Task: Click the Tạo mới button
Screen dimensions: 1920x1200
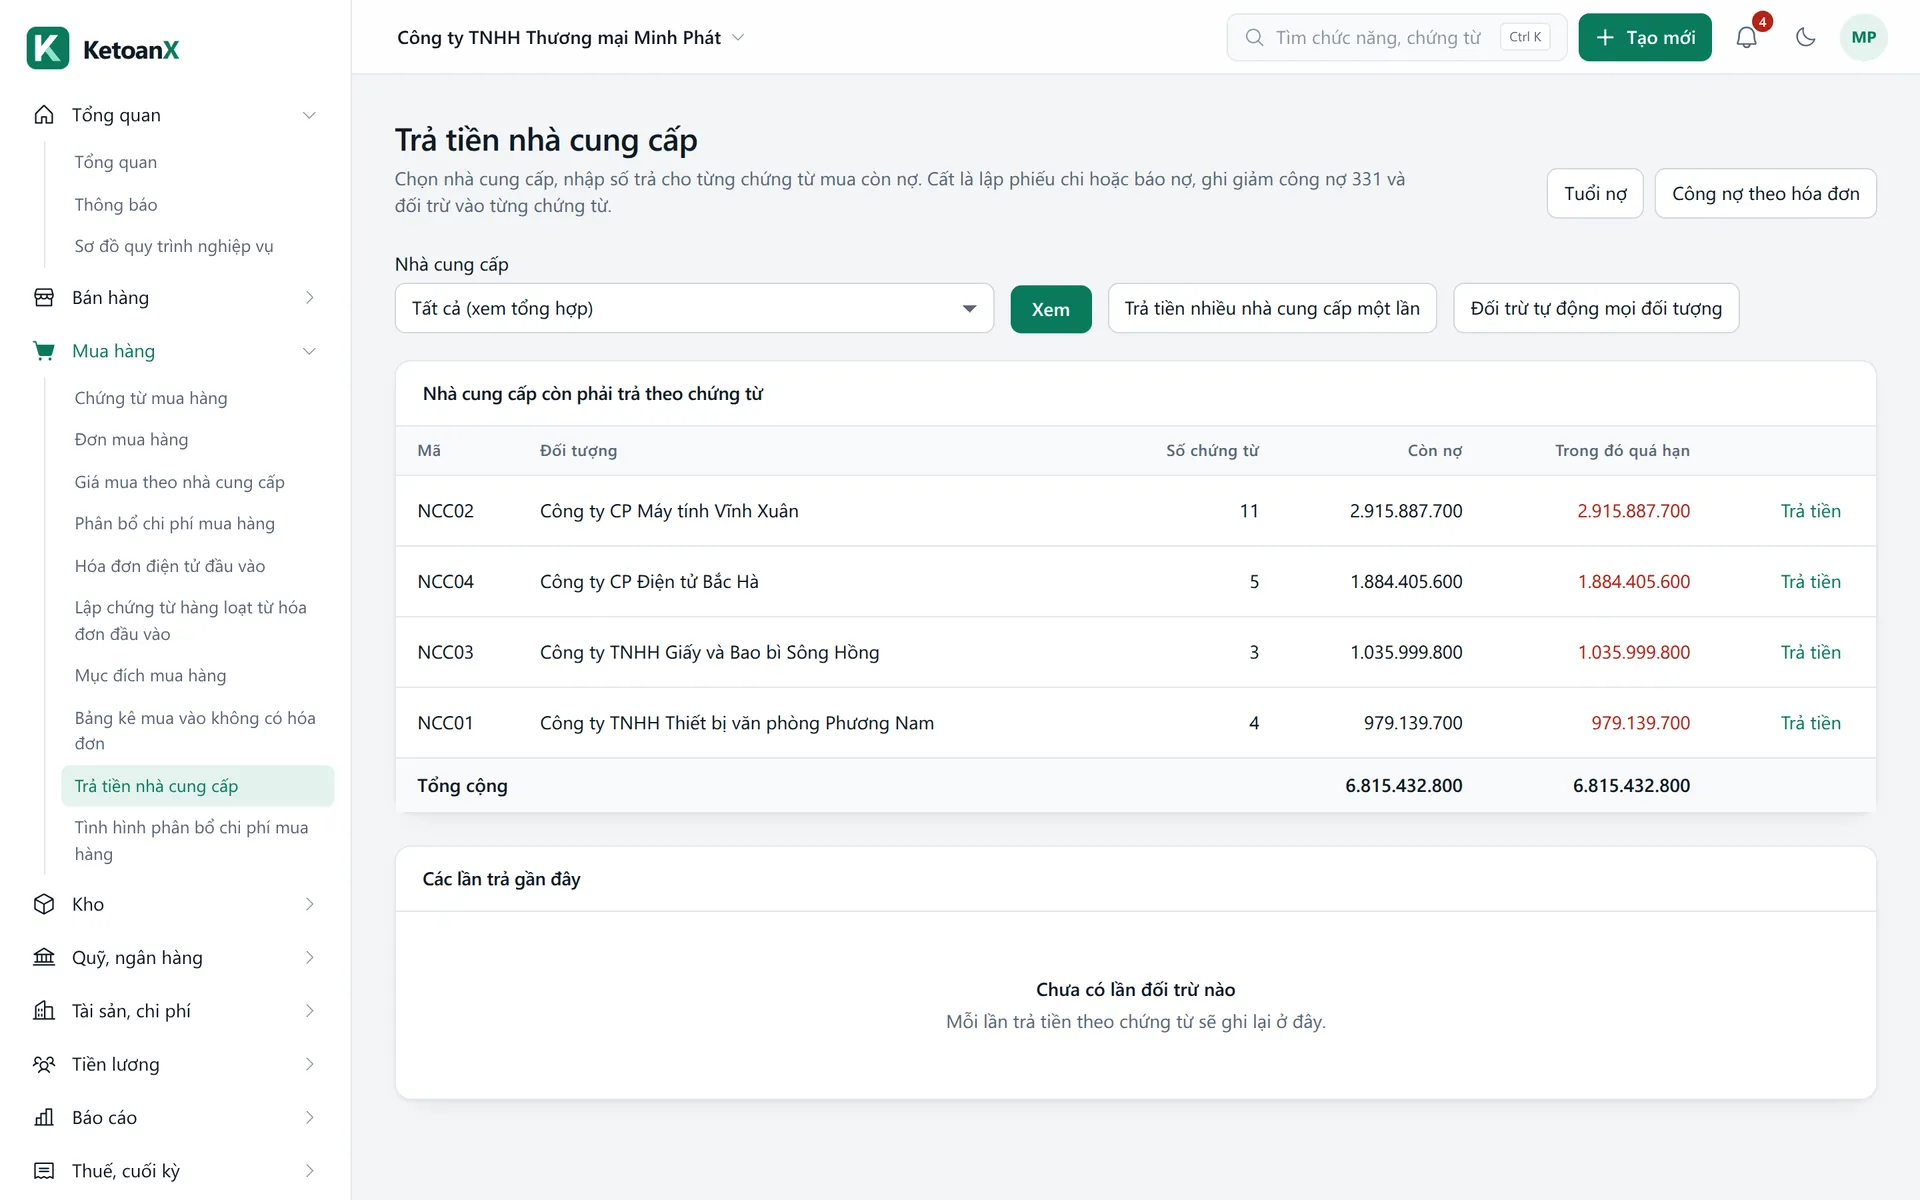Action: (x=1645, y=38)
